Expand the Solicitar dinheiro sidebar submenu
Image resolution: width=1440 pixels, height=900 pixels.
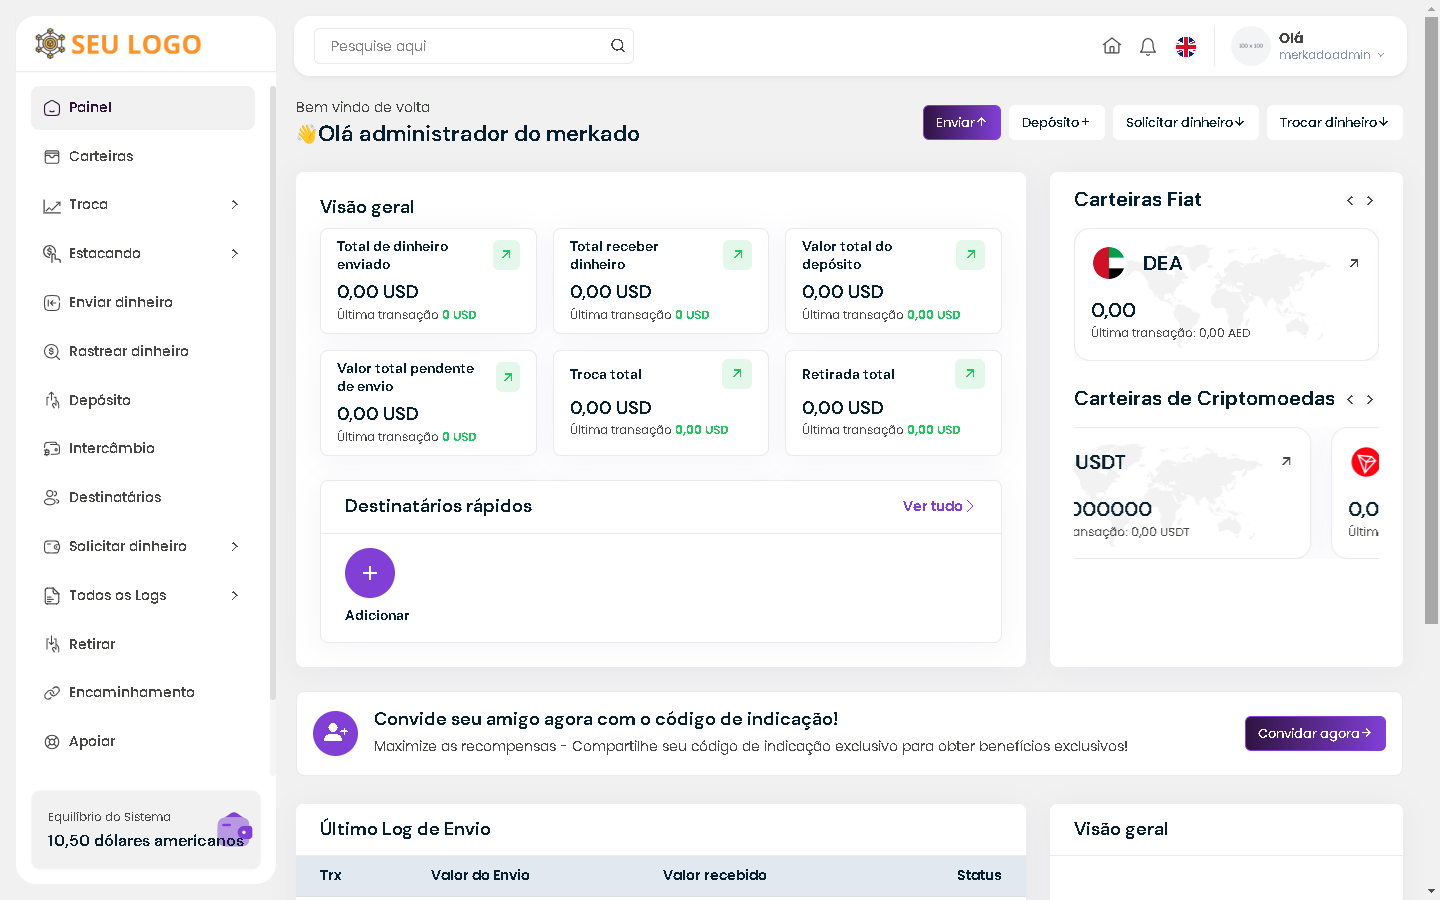point(235,546)
